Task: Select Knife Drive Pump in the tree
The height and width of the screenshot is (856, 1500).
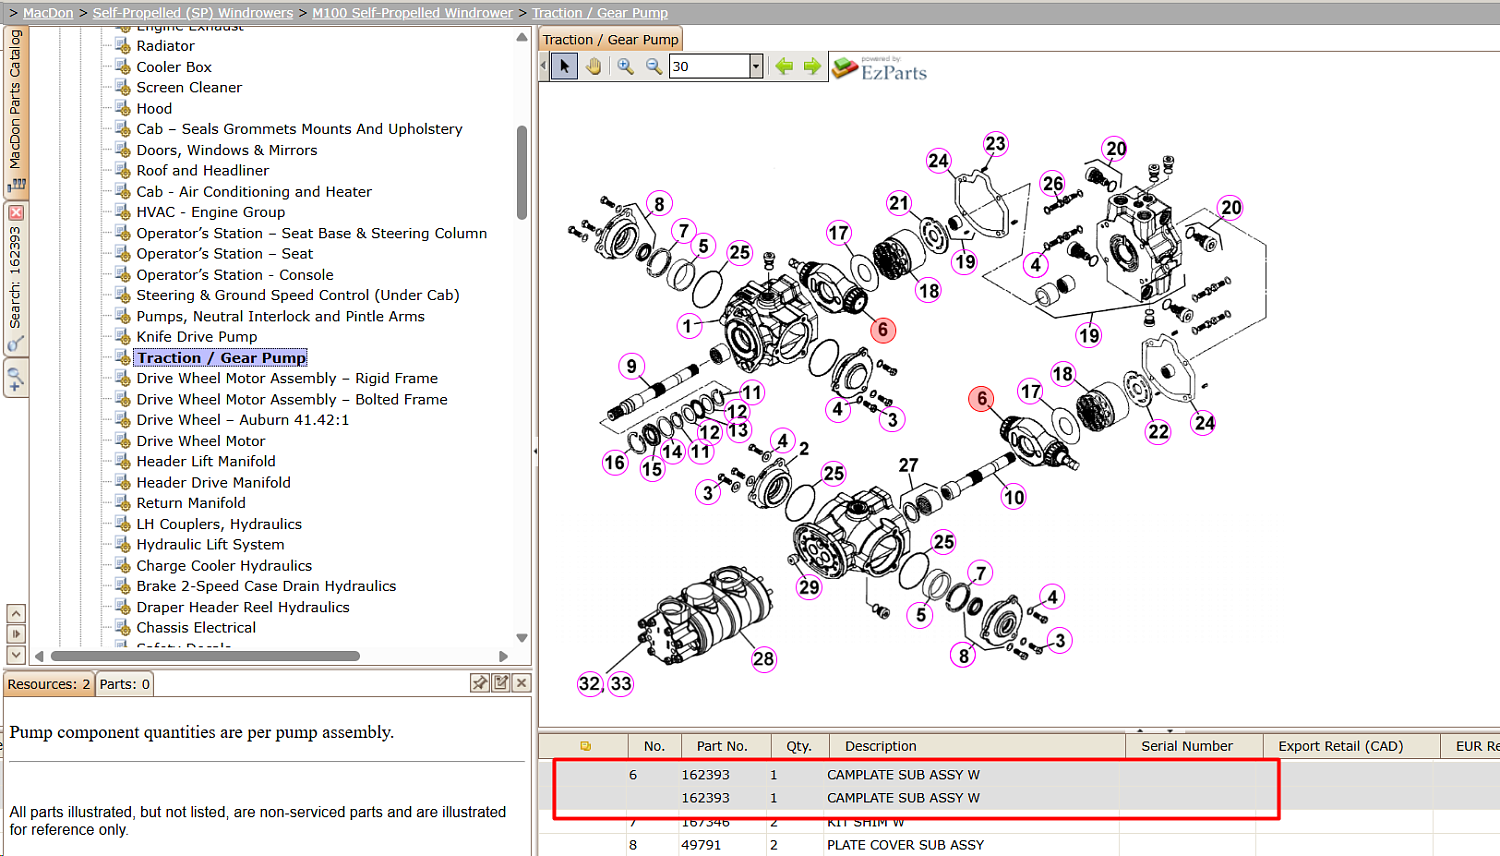Action: coord(197,337)
